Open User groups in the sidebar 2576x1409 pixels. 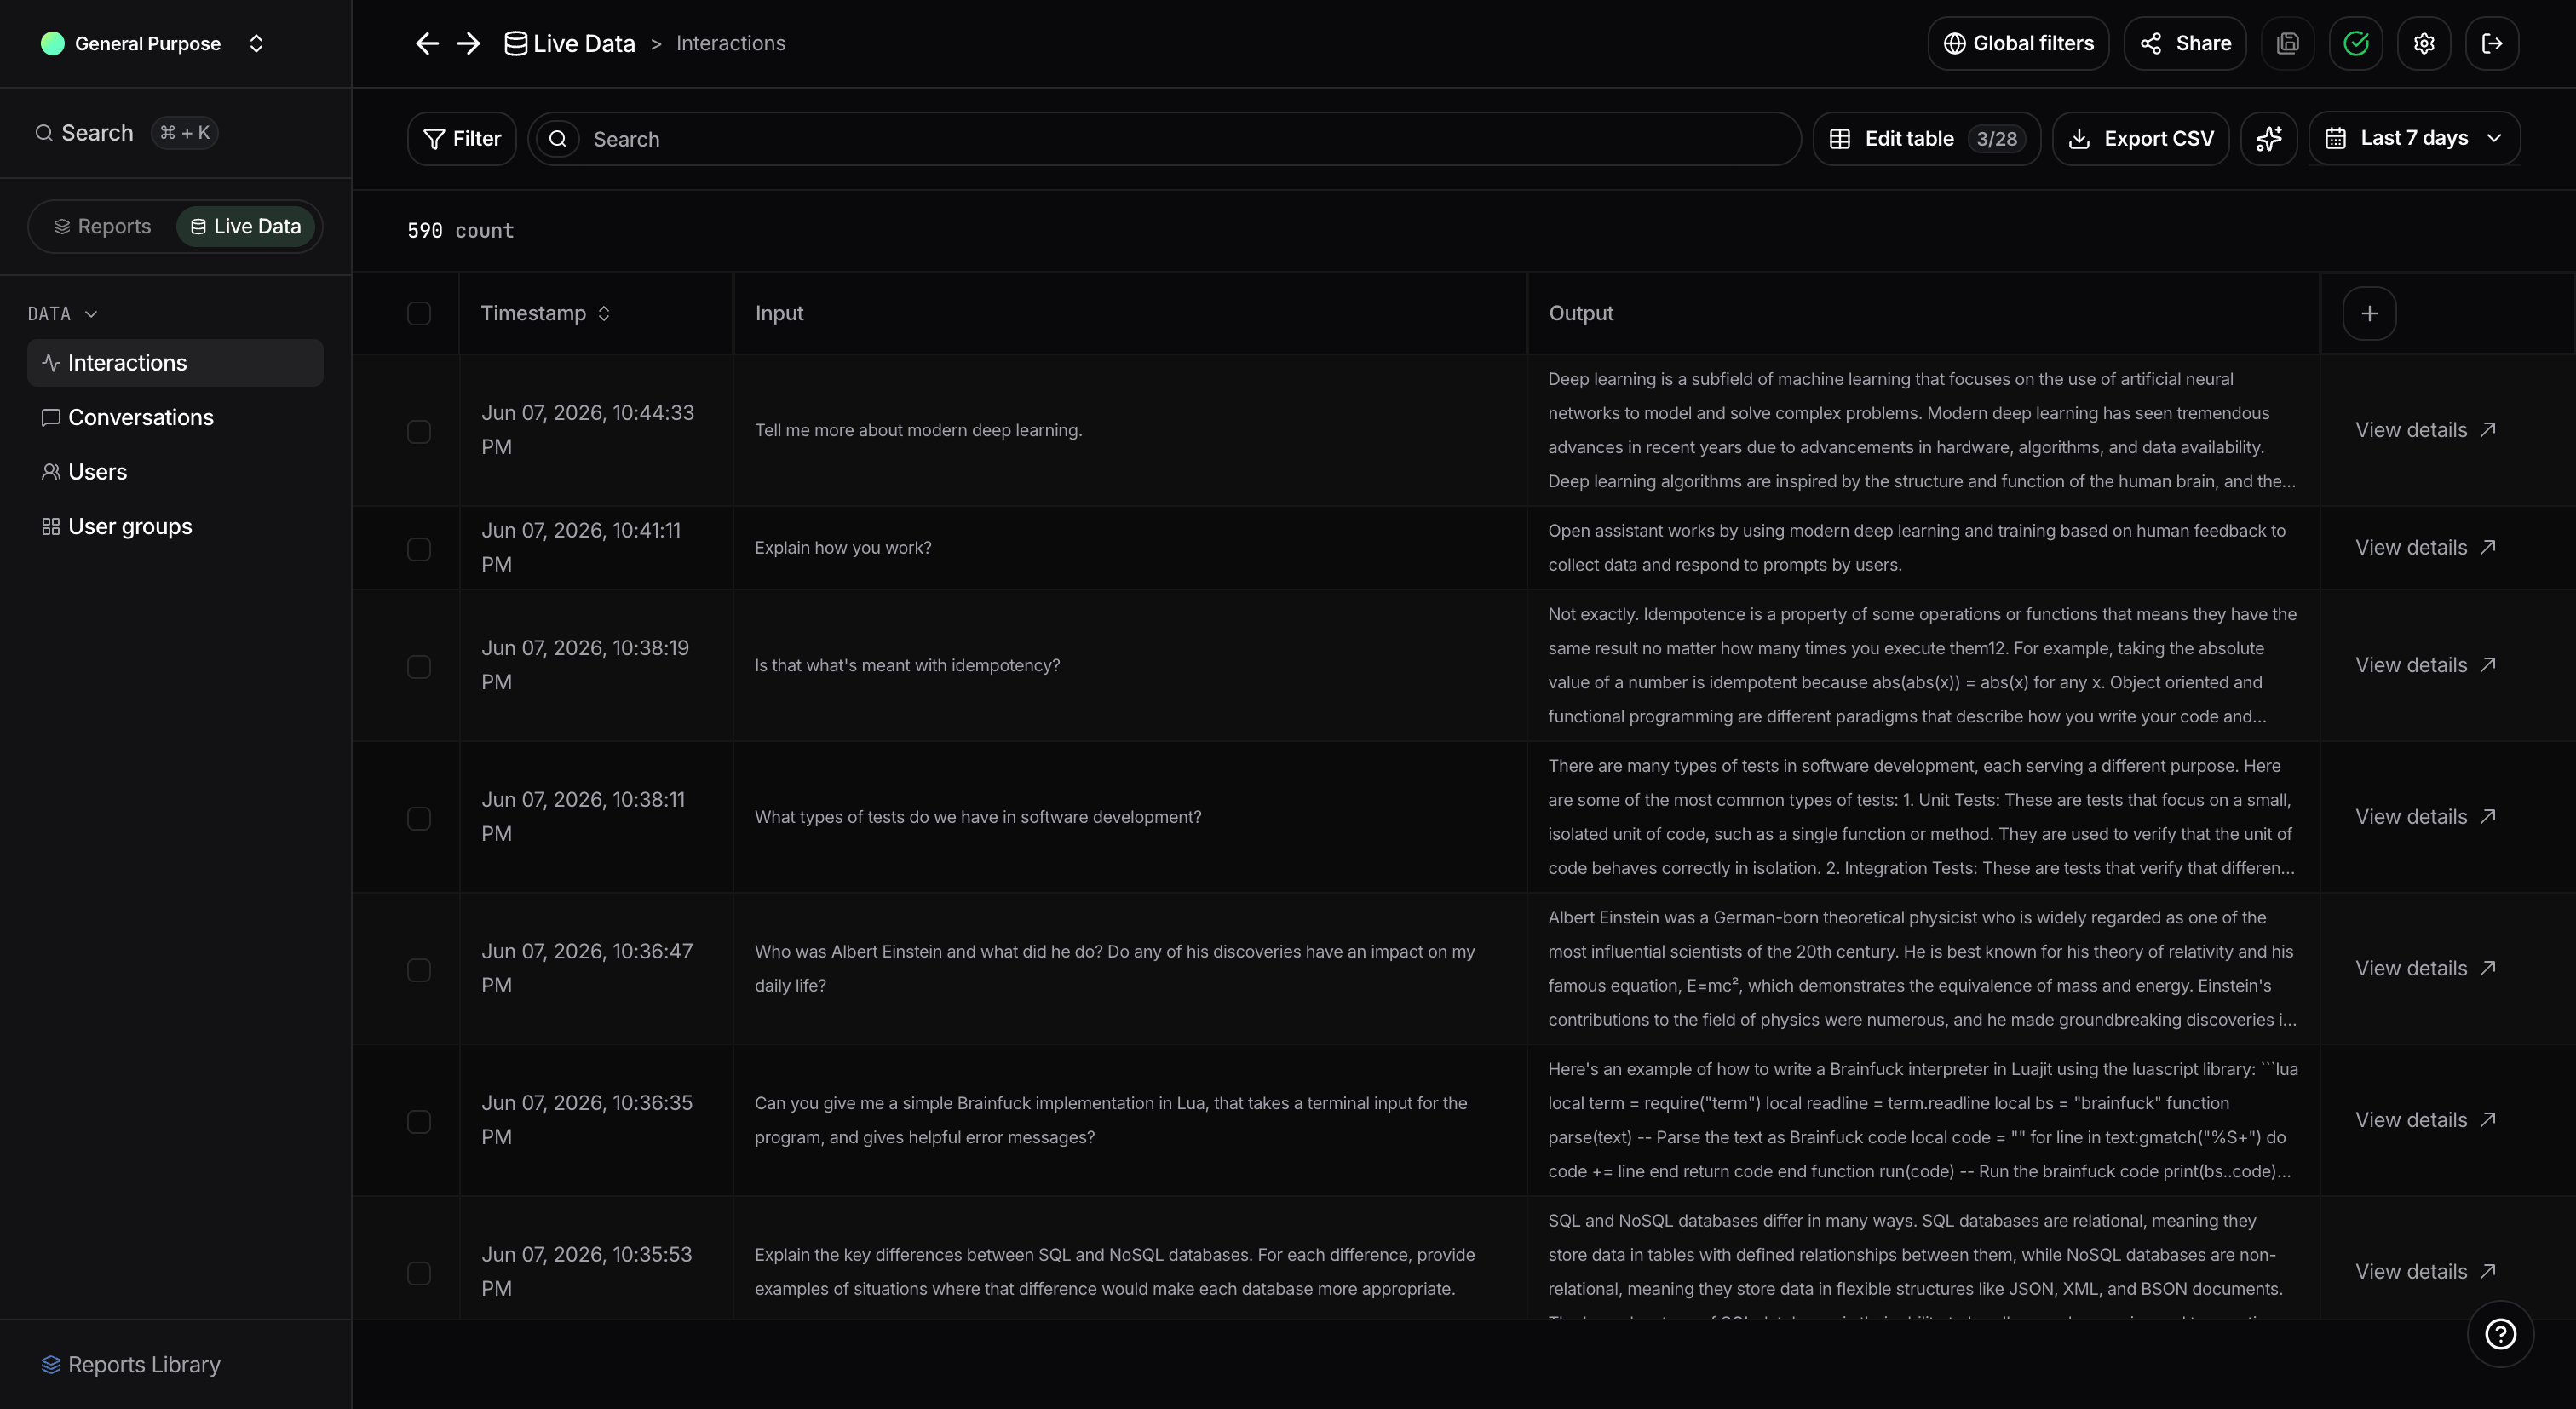point(175,526)
